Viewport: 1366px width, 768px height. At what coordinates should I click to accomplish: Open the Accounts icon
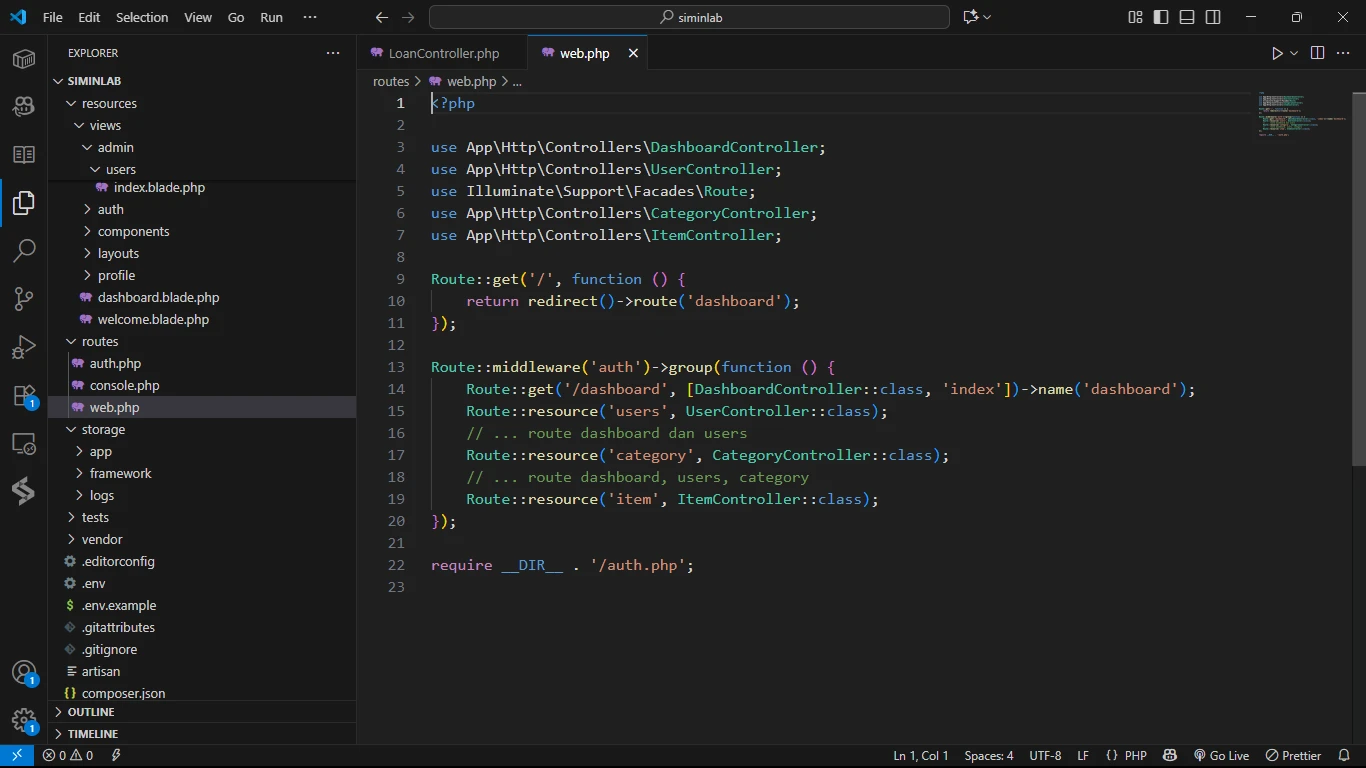24,672
